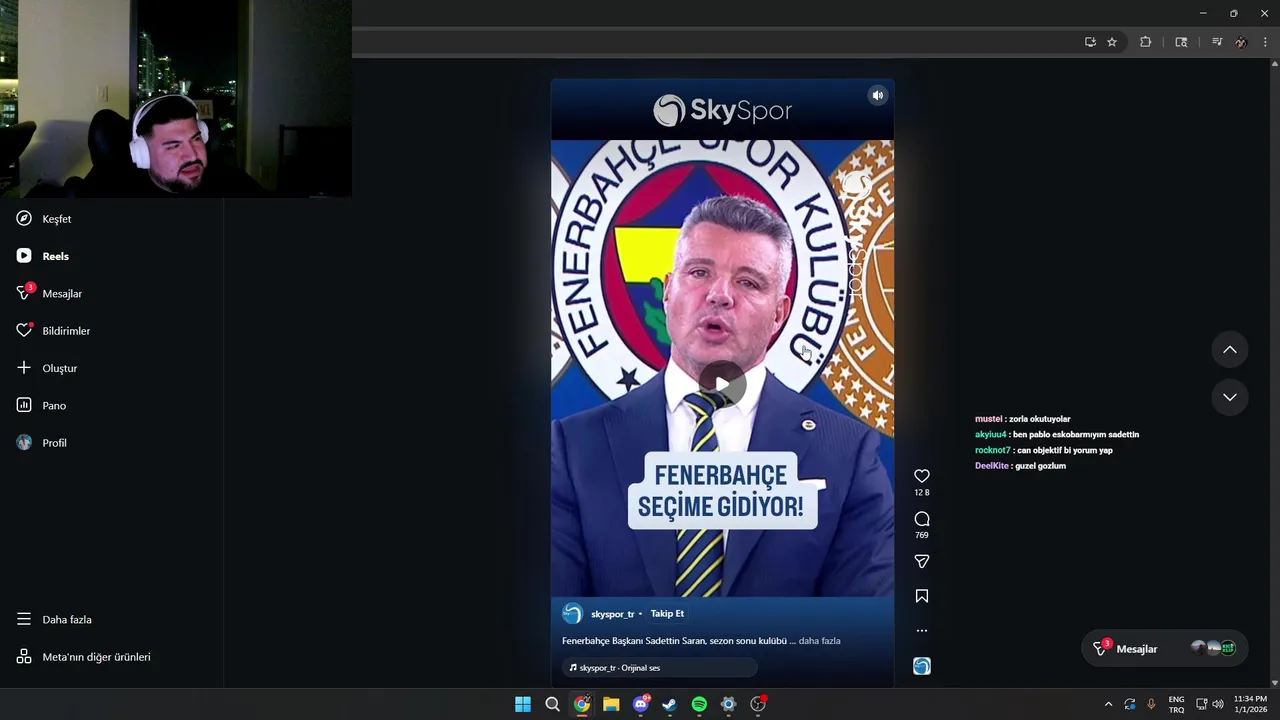This screenshot has height=720, width=1280.
Task: Save reel with bookmark icon
Action: pyautogui.click(x=922, y=596)
